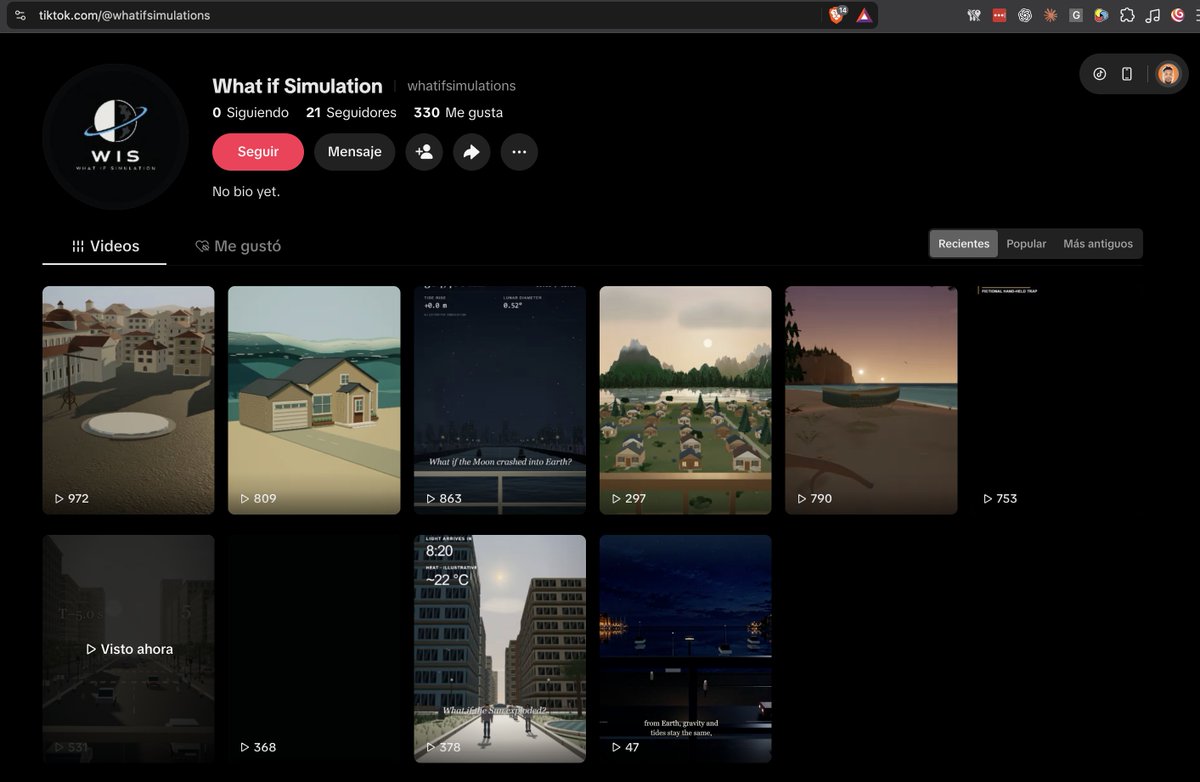This screenshot has height=782, width=1200.
Task: Open the phone app download icon
Action: click(1127, 74)
